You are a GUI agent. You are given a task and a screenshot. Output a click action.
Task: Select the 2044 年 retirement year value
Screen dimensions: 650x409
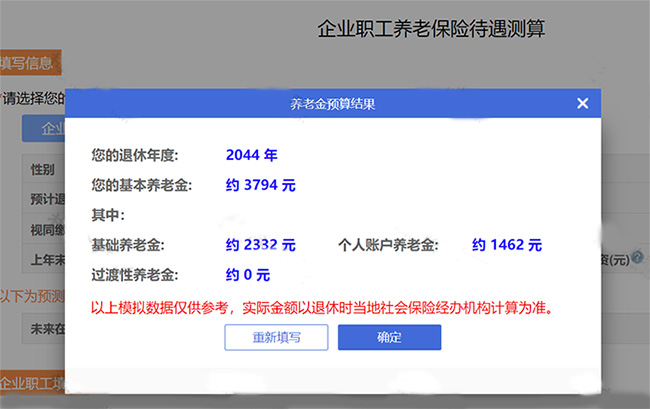click(251, 155)
